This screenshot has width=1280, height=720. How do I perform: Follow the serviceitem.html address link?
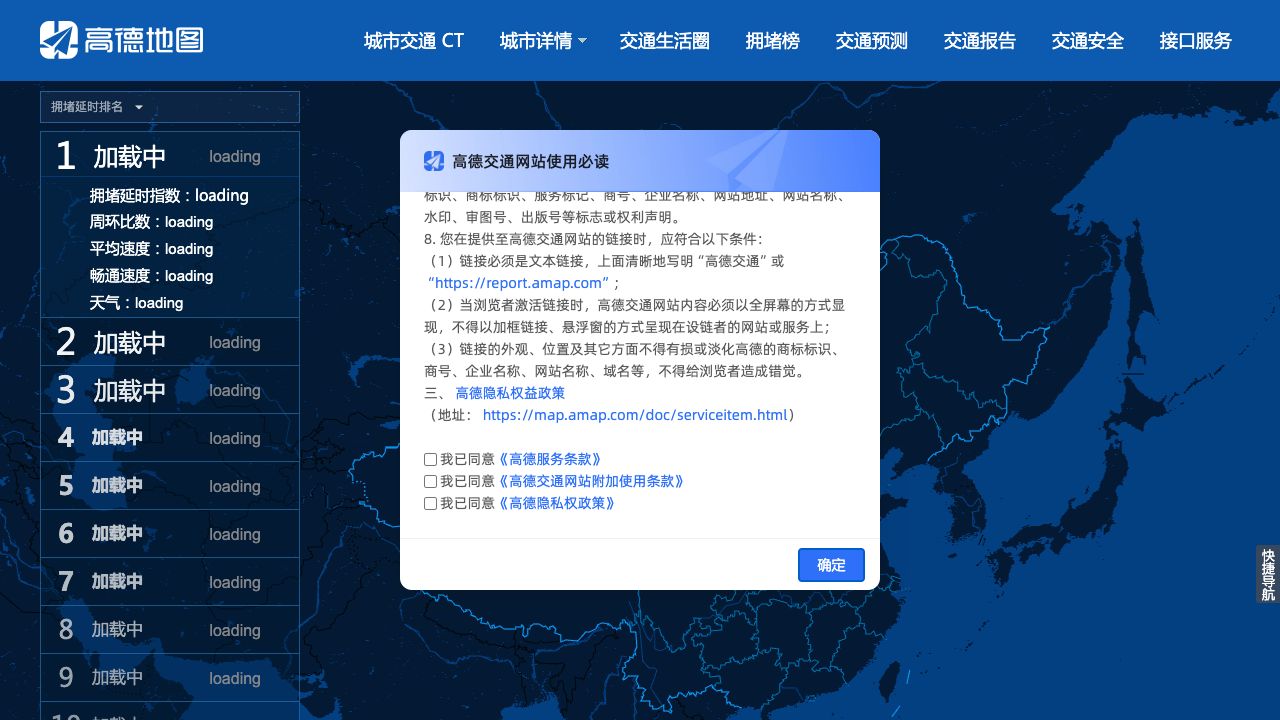tap(635, 415)
